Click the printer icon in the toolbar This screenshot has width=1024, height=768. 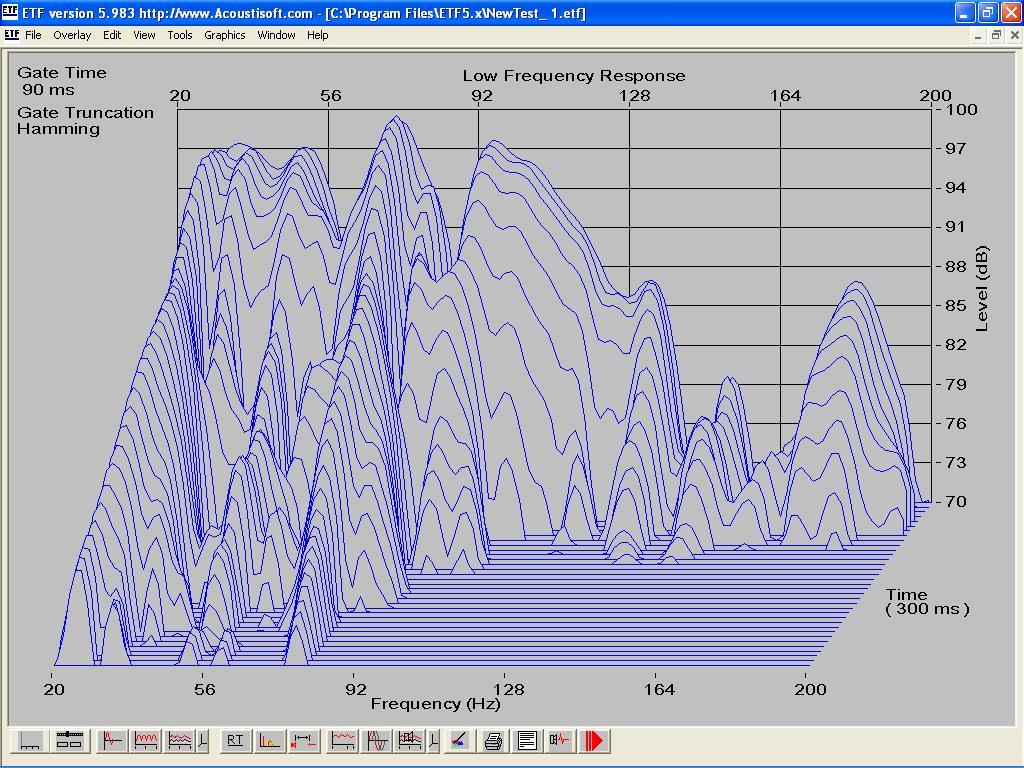tap(493, 741)
